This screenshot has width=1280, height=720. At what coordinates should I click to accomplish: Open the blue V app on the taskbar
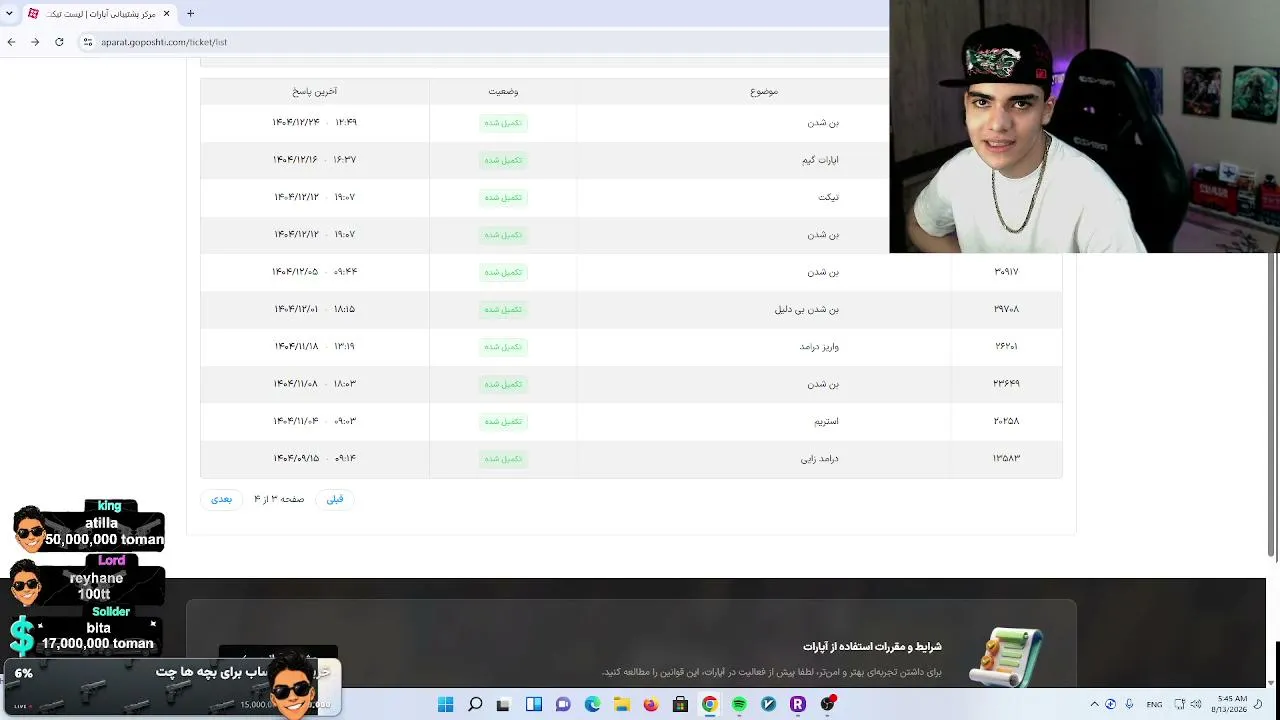coord(768,704)
